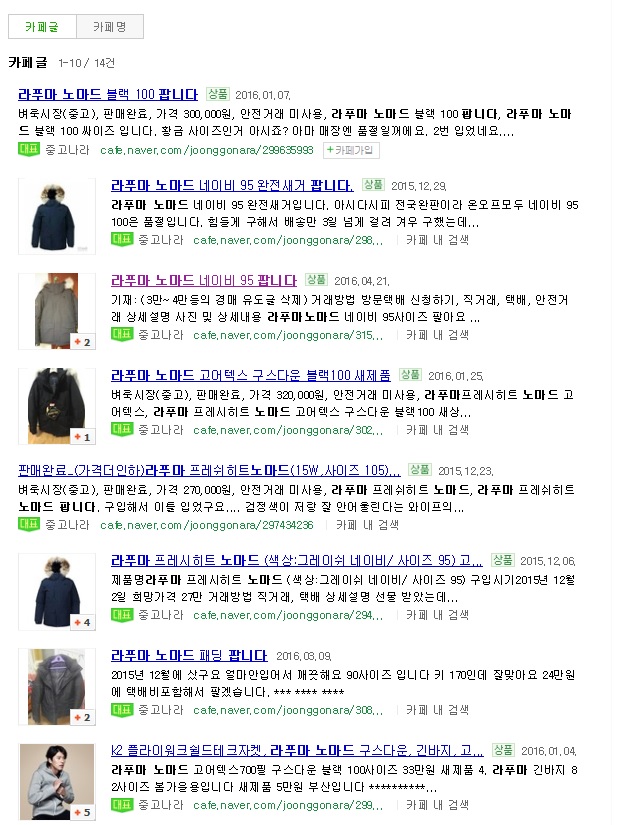This screenshot has width=627, height=825.
Task: Click +2 photo count on the 패딩 thumbnail
Action: click(x=83, y=717)
